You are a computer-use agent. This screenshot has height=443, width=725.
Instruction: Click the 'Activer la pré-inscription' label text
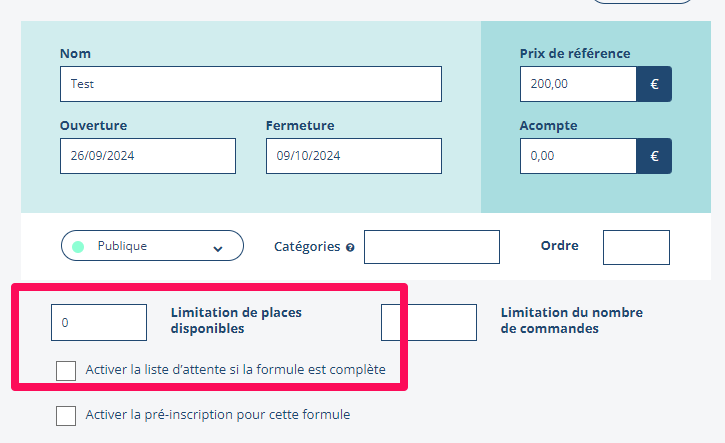(218, 414)
